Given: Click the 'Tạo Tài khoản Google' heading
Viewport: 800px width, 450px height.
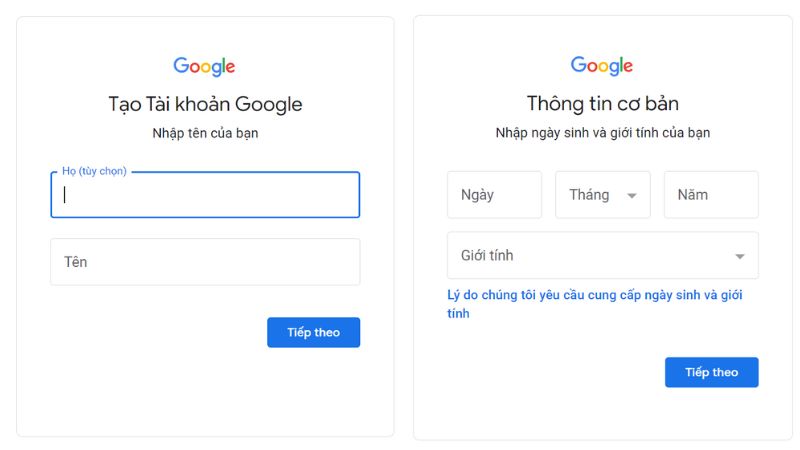Looking at the screenshot, I should coord(205,104).
